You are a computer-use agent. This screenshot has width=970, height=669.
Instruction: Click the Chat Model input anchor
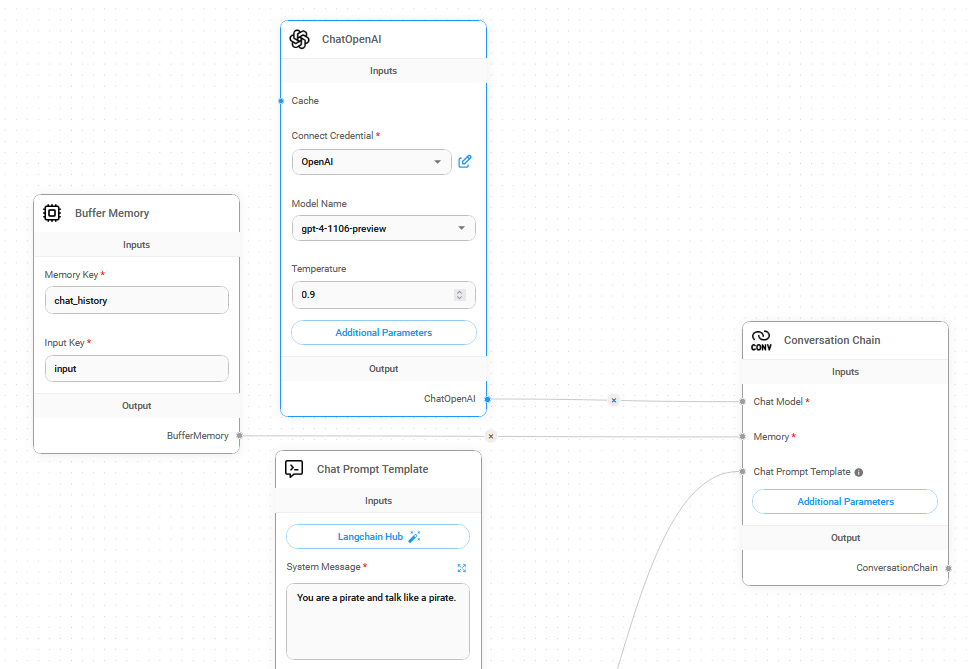click(742, 402)
